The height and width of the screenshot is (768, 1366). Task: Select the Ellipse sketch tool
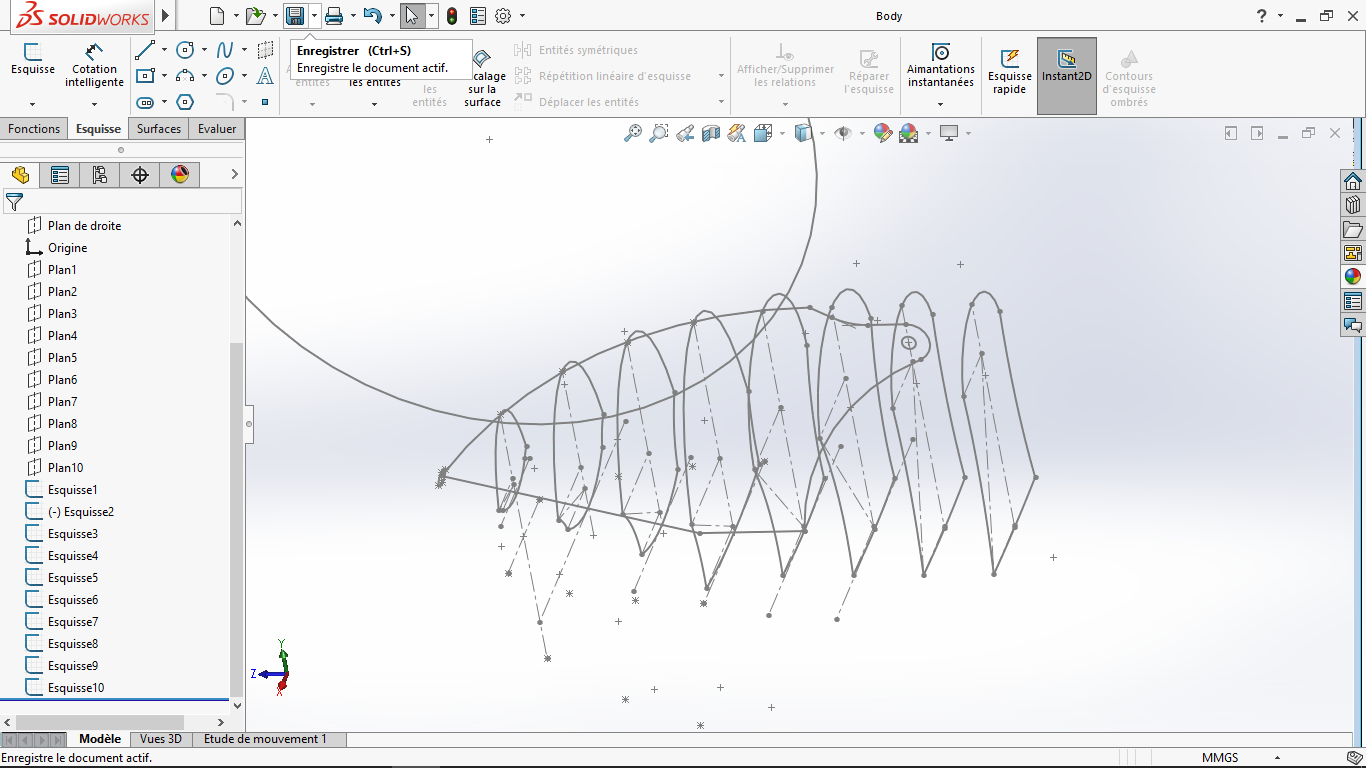225,75
